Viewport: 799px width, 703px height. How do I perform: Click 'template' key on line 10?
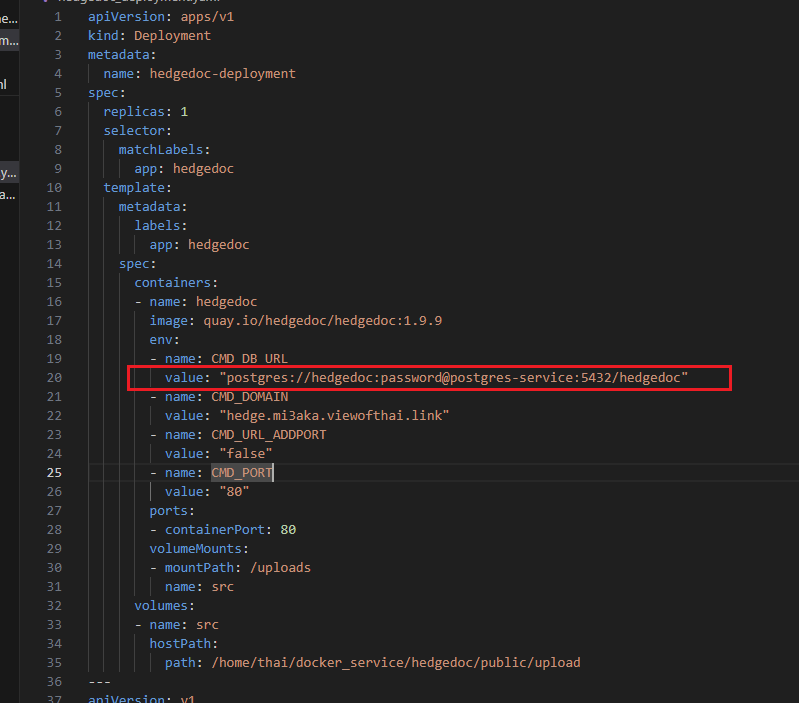pyautogui.click(x=134, y=188)
